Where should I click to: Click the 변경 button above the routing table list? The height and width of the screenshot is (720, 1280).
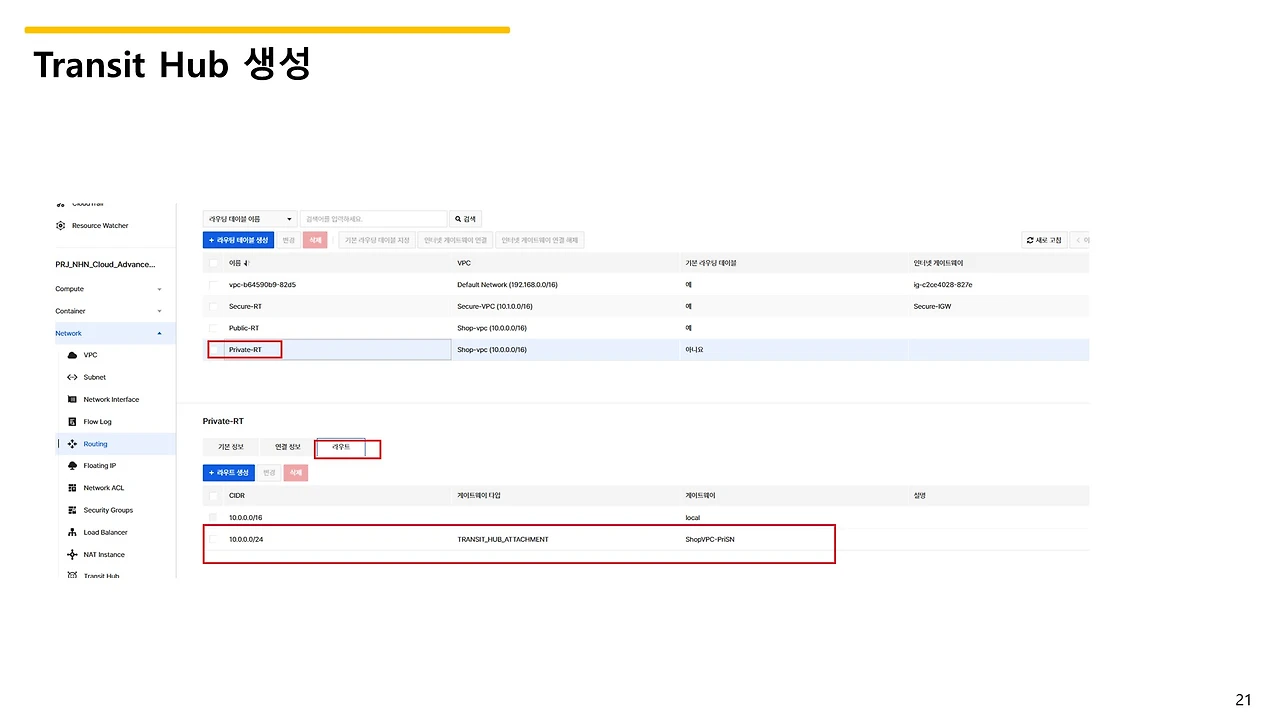(x=288, y=240)
